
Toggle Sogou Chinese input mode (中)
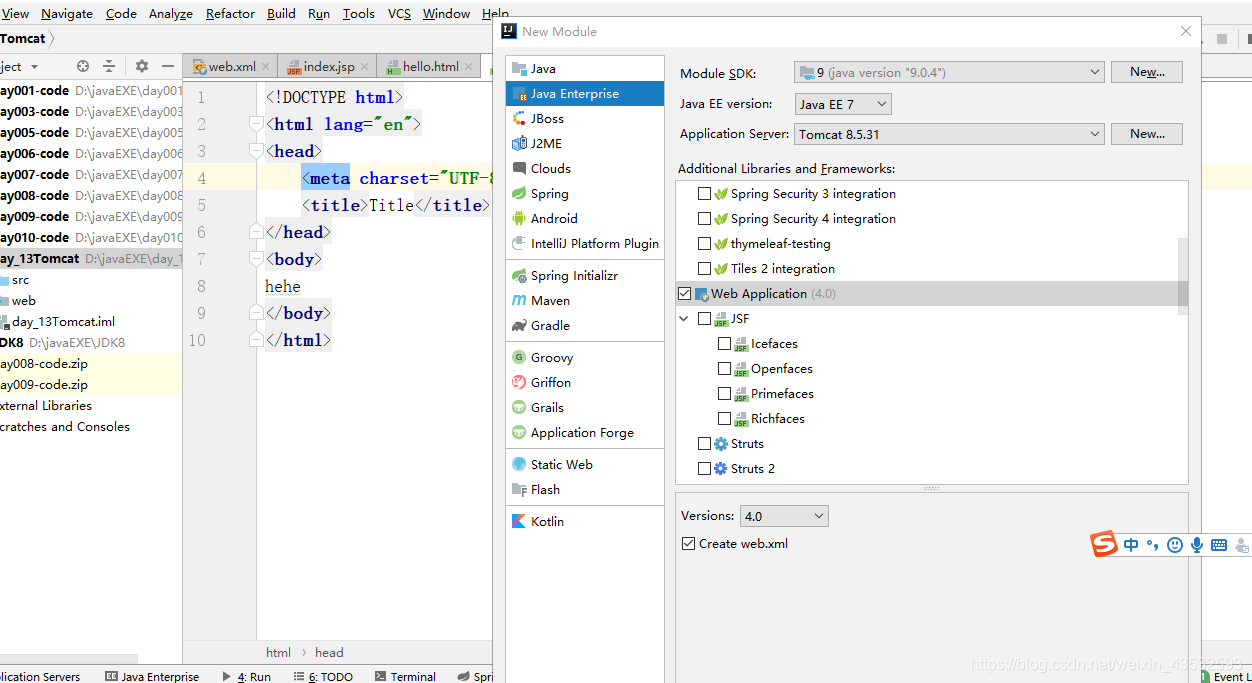[x=1131, y=545]
